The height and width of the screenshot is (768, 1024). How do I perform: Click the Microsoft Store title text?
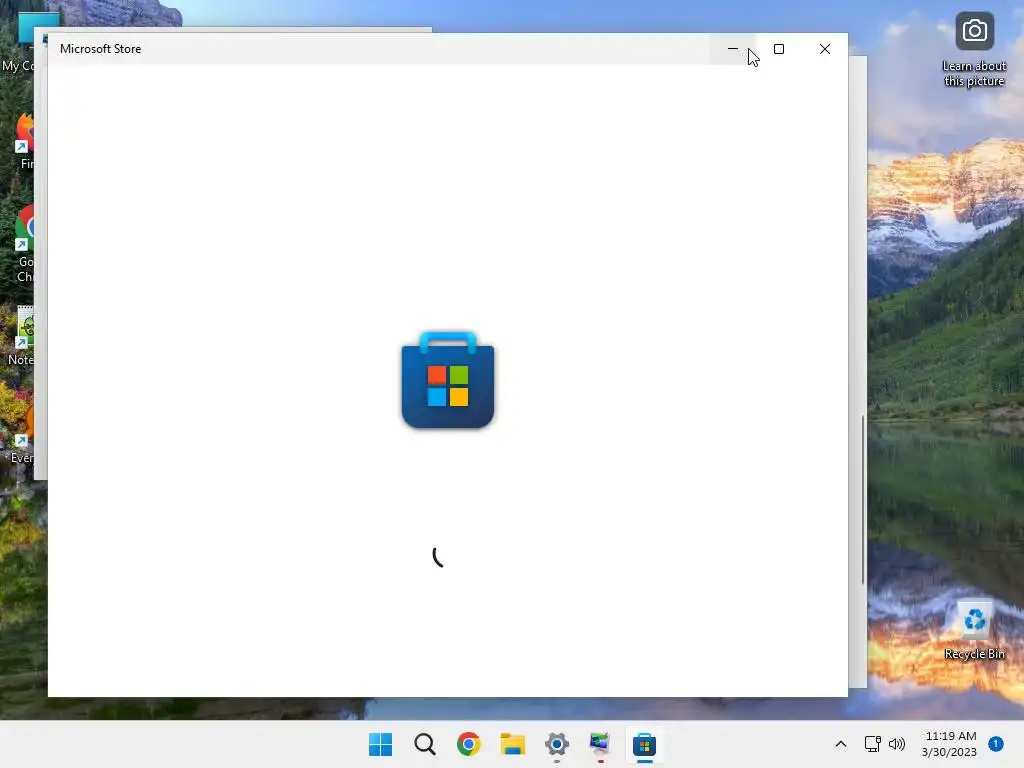pos(101,49)
